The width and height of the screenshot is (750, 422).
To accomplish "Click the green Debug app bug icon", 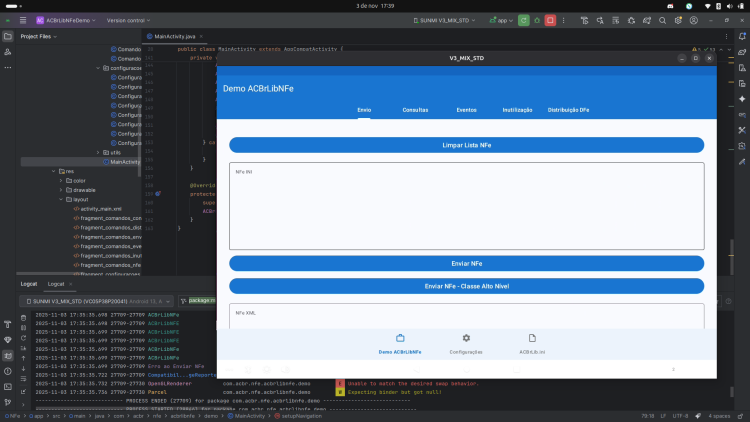I will pos(537,21).
